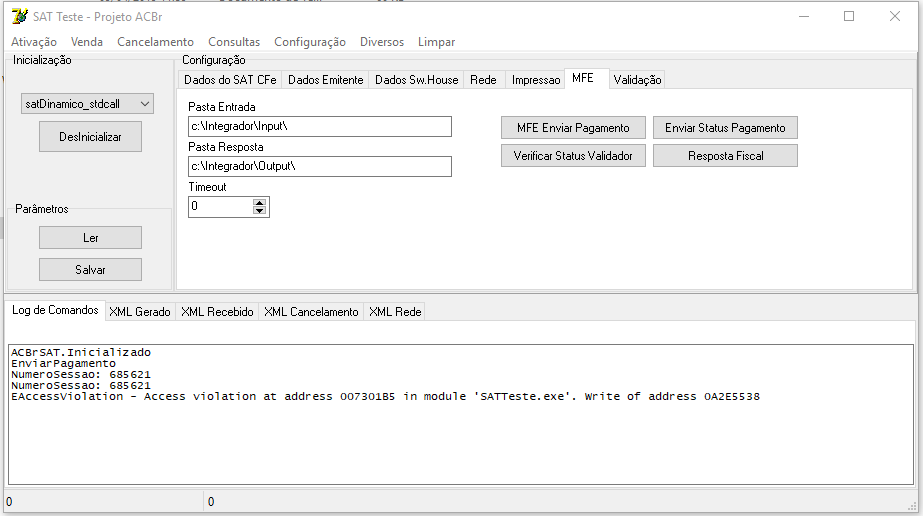Screen dimensions: 923x516
Task: Switch to the Dados do SAT CFe tab
Action: click(x=230, y=80)
